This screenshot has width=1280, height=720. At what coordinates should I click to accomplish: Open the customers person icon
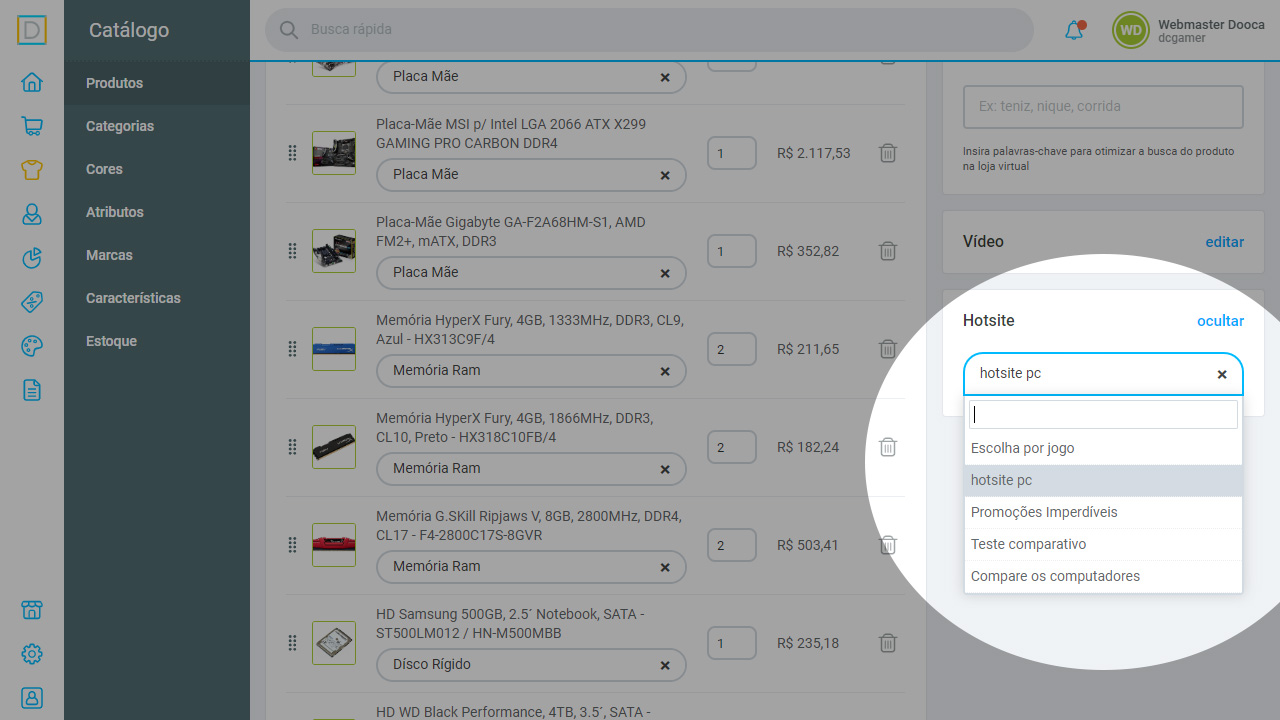point(32,214)
